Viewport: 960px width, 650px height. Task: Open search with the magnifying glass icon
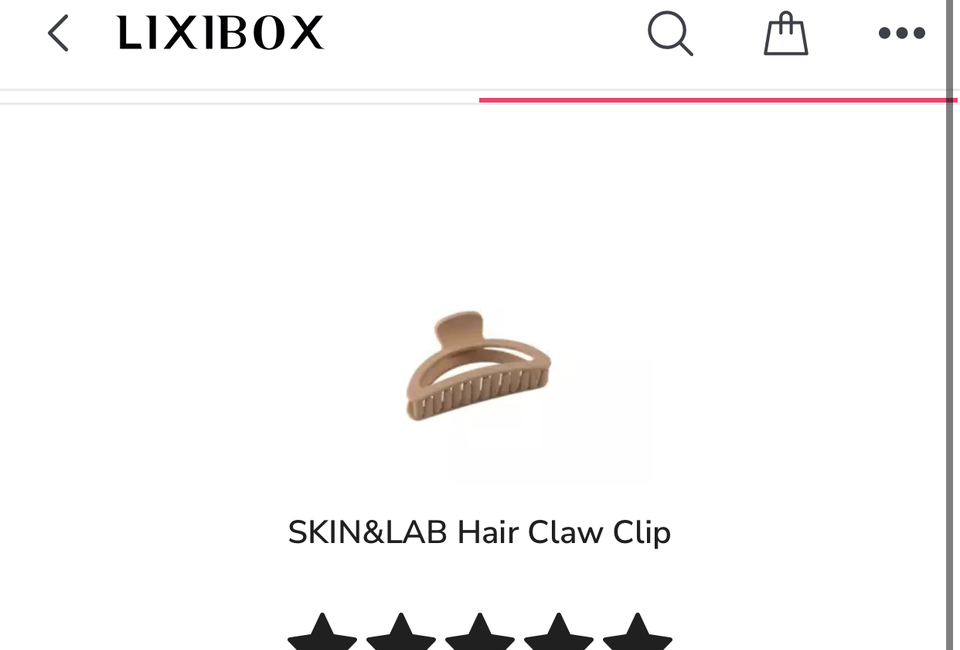coord(670,33)
